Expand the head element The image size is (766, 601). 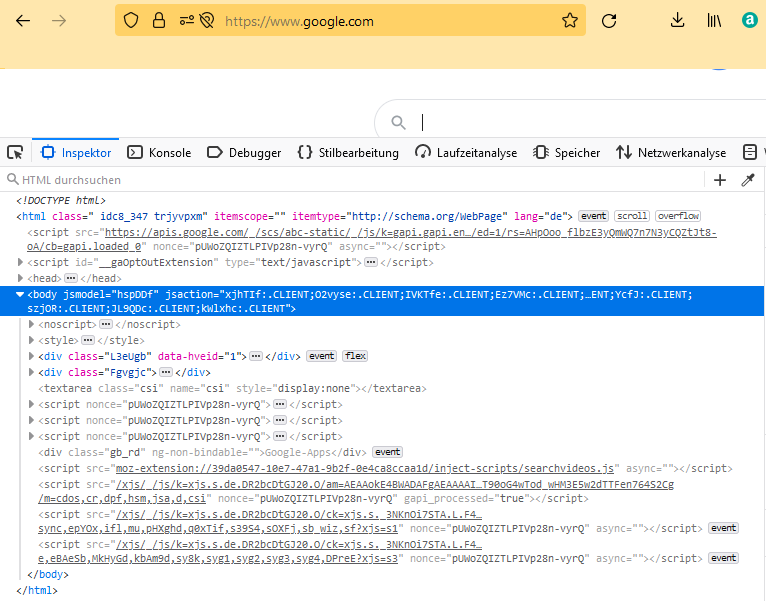(x=20, y=278)
